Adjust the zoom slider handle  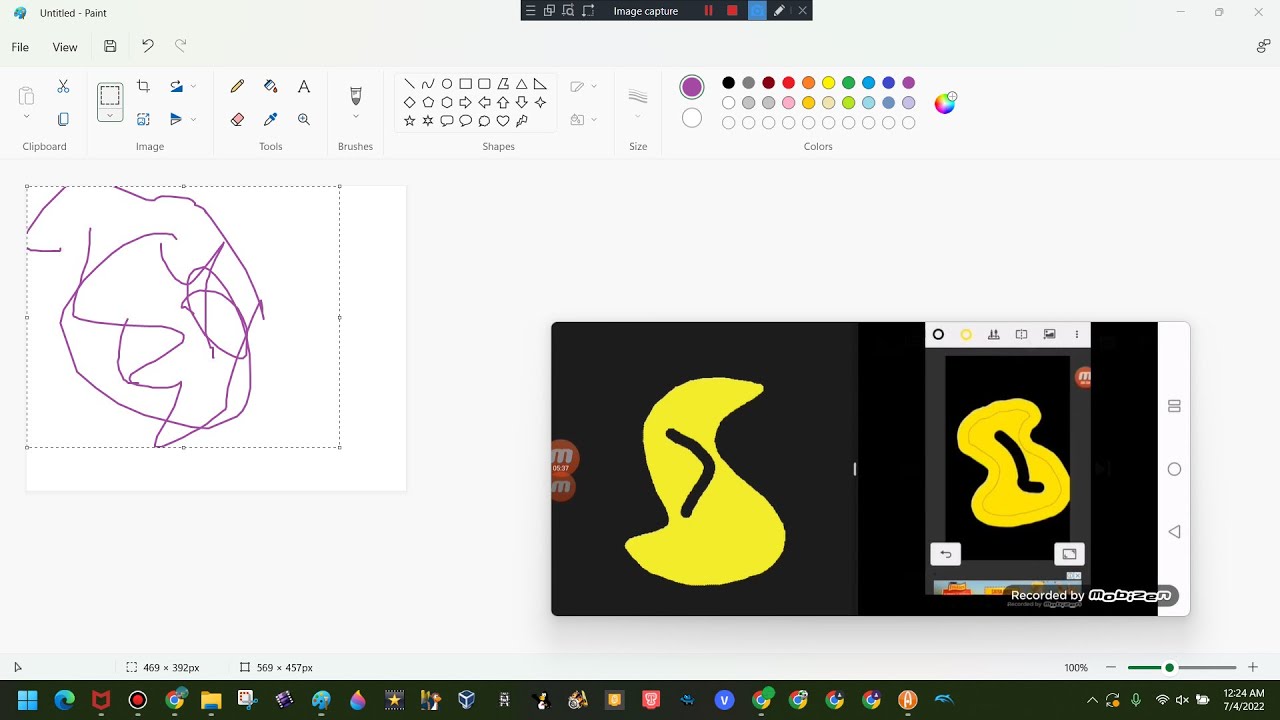click(1169, 667)
